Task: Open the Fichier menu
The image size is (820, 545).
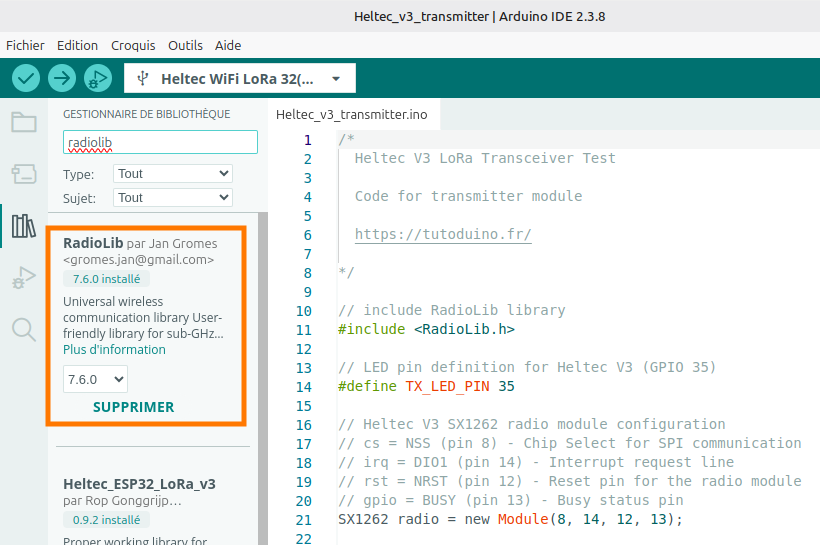Action: [x=25, y=46]
